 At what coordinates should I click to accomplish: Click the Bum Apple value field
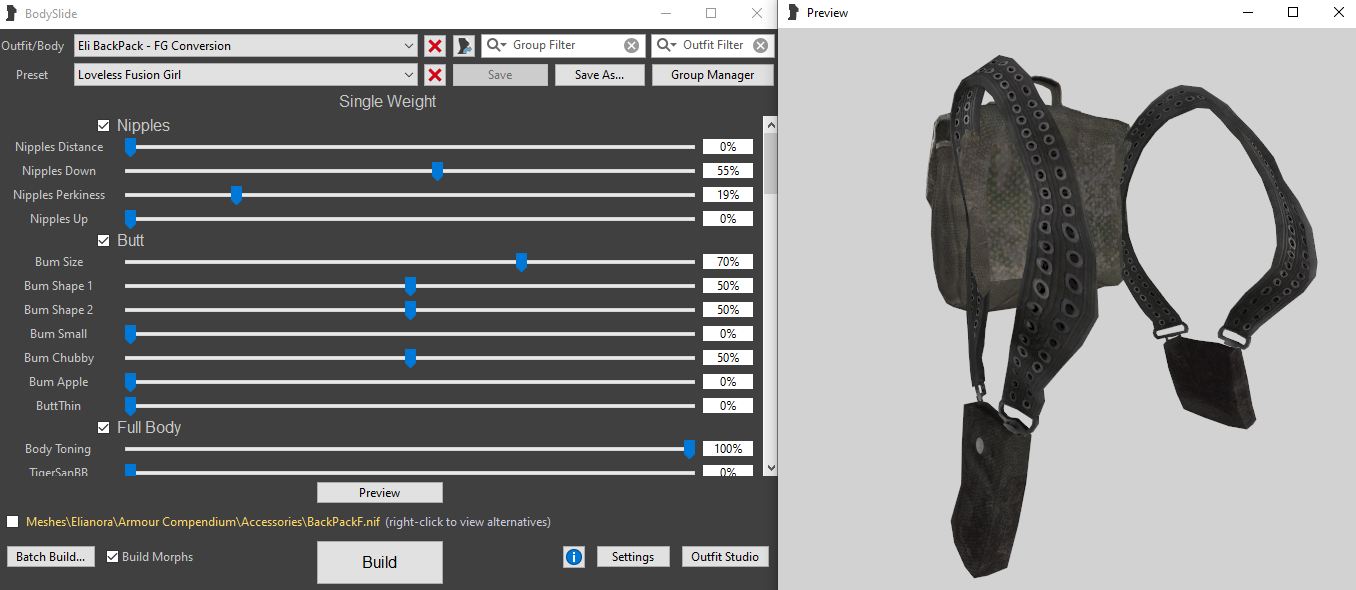pos(728,382)
